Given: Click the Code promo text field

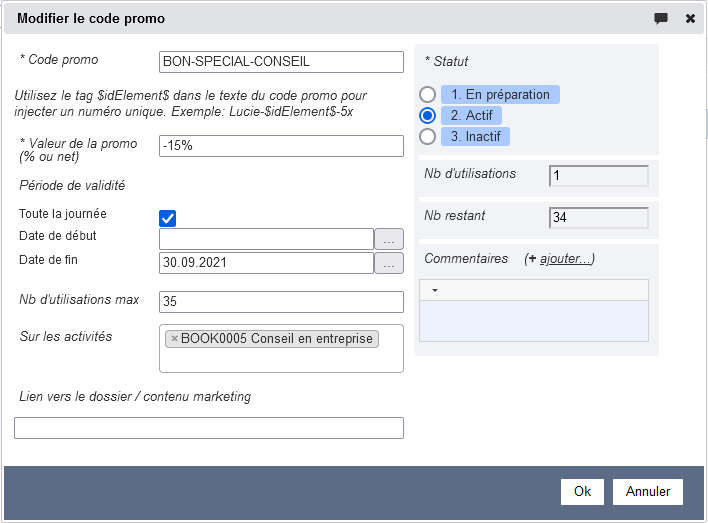Looking at the screenshot, I should (281, 61).
